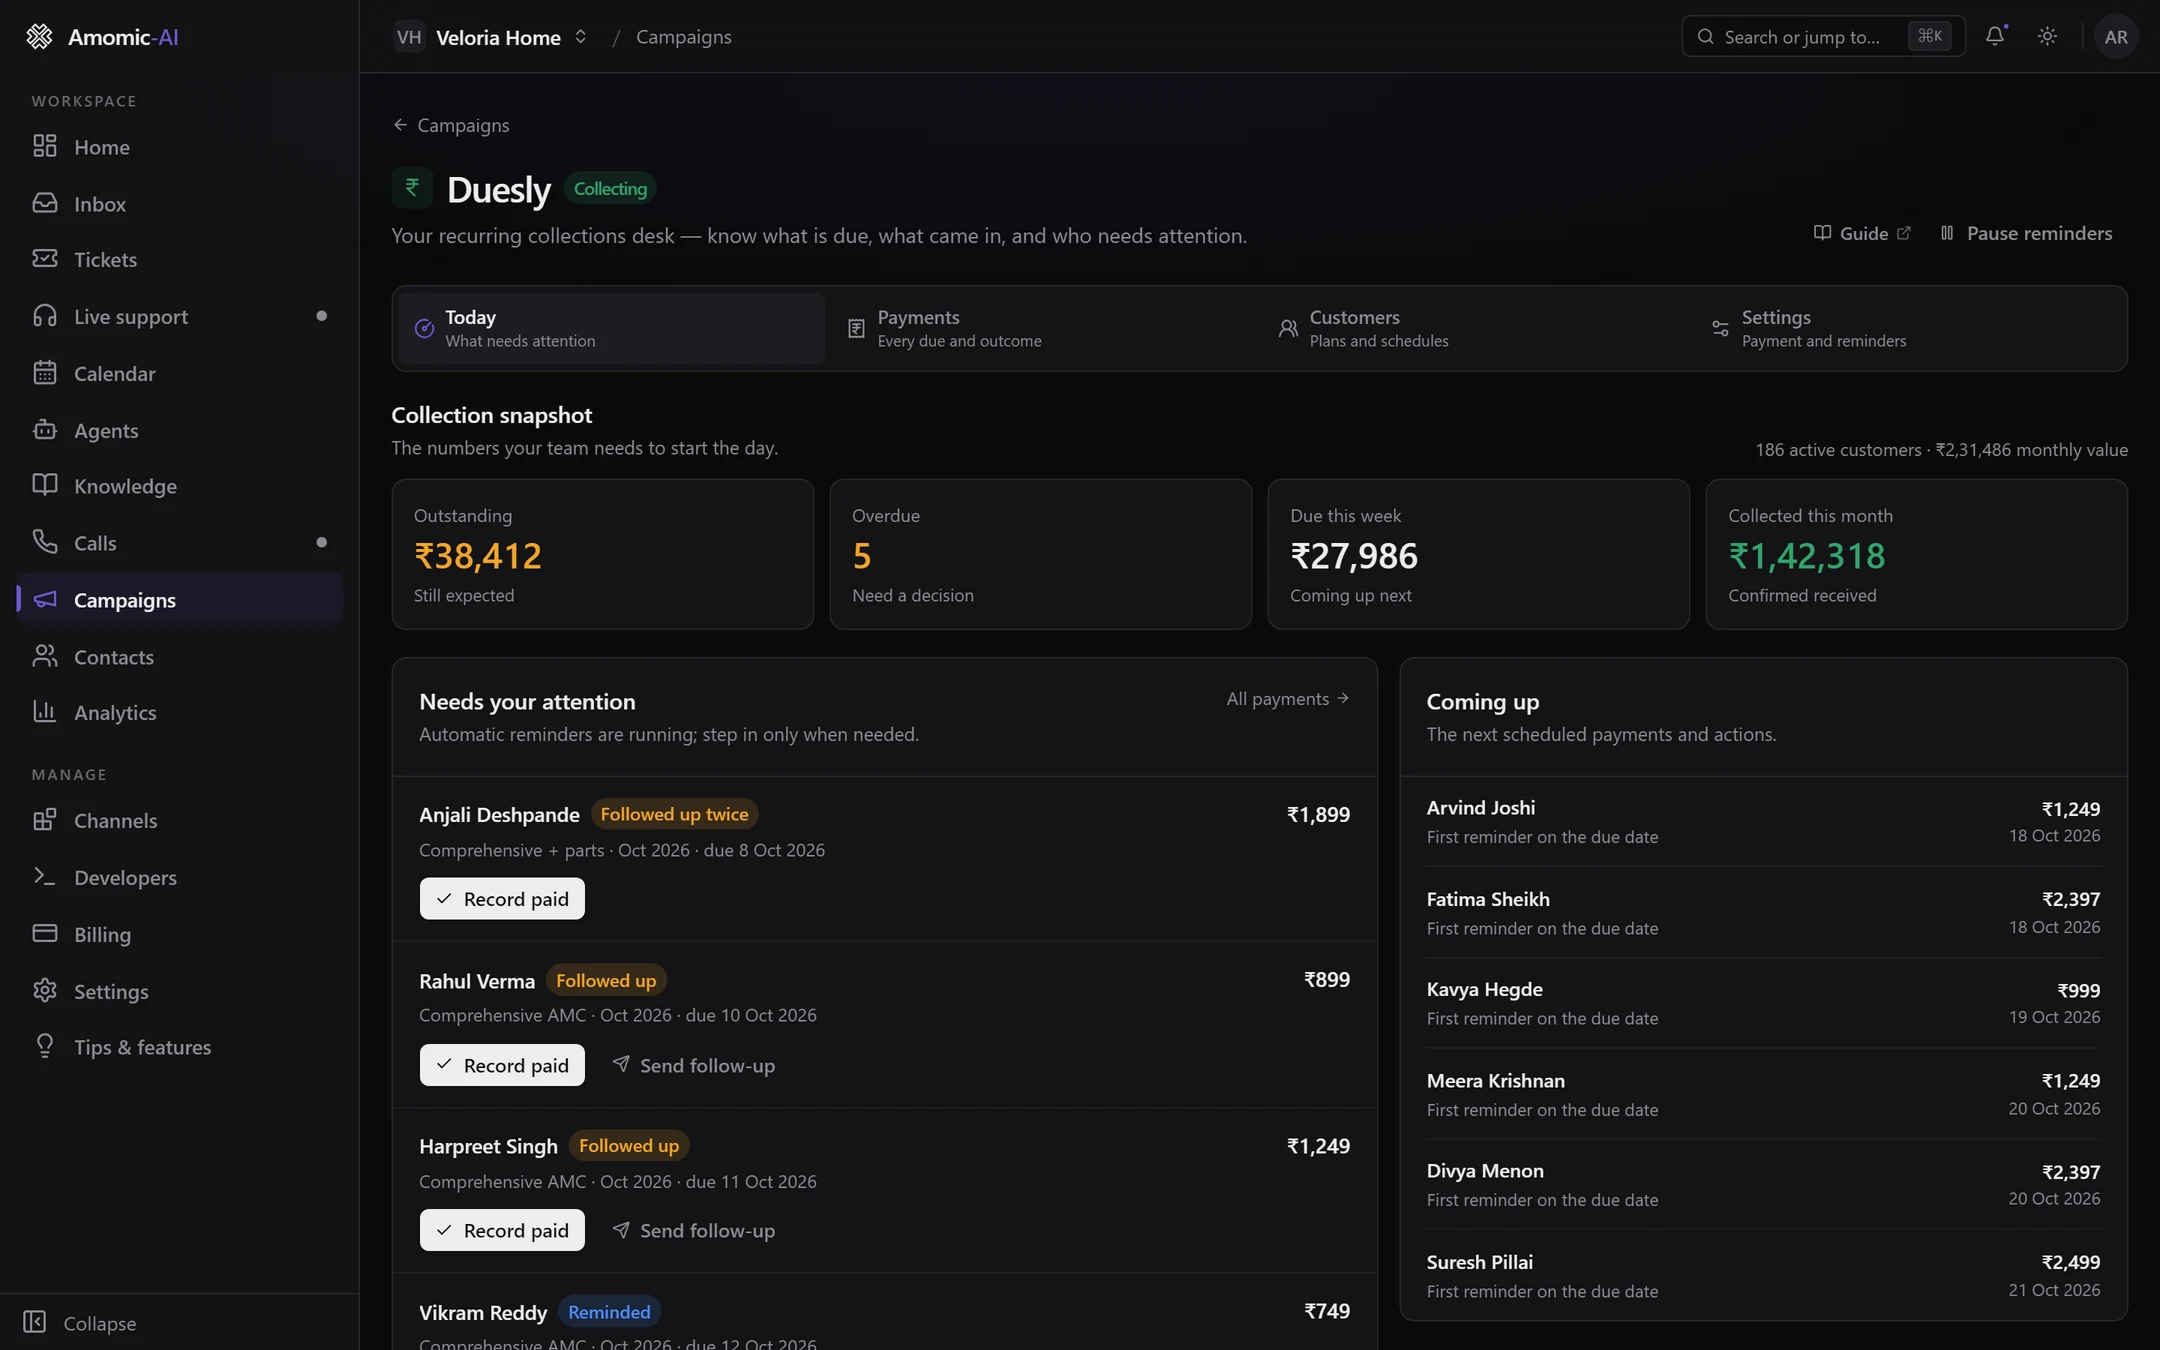Open Analytics from the sidebar
This screenshot has height=1350, width=2160.
point(180,713)
